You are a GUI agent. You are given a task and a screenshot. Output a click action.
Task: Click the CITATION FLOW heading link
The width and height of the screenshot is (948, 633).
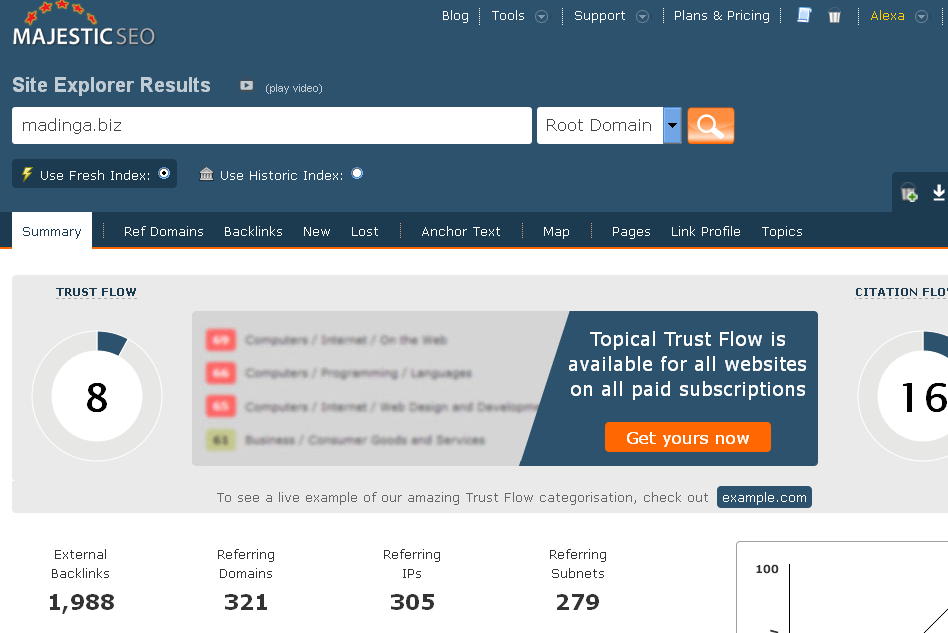click(x=901, y=292)
